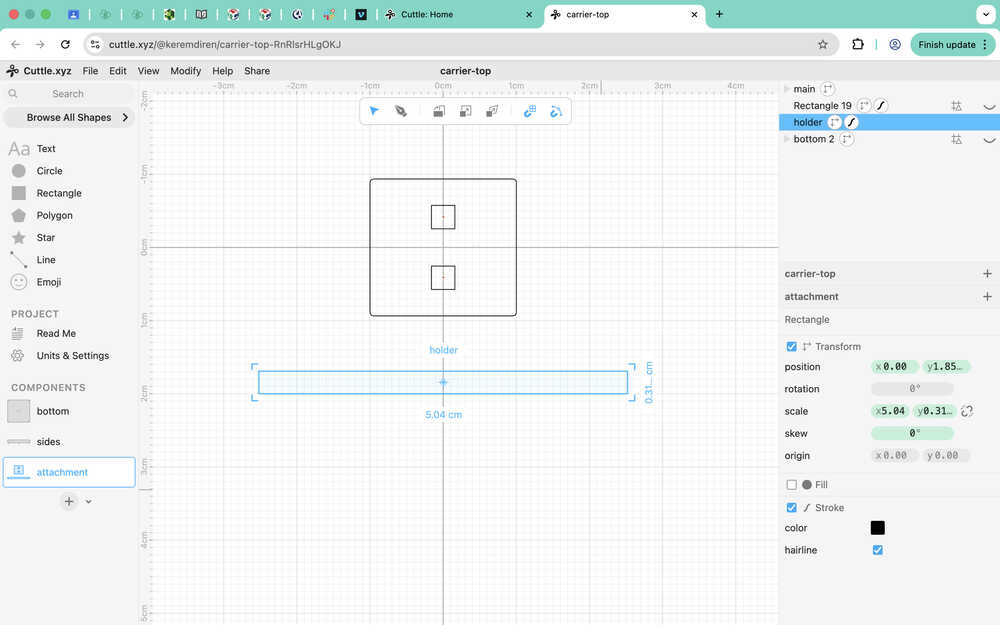This screenshot has height=625, width=1000.
Task: Enable the Fill checkbox
Action: [791, 485]
